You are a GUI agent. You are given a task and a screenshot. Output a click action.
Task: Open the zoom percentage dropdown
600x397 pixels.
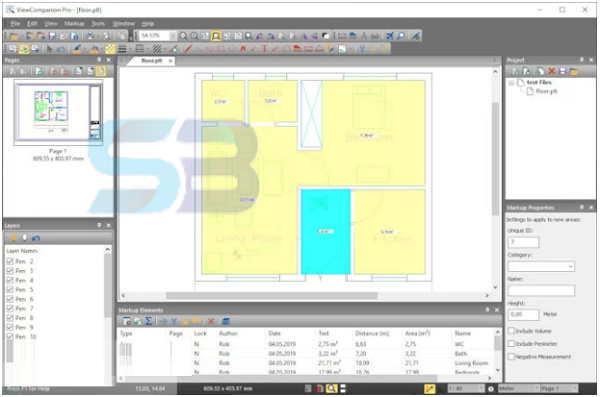point(173,36)
